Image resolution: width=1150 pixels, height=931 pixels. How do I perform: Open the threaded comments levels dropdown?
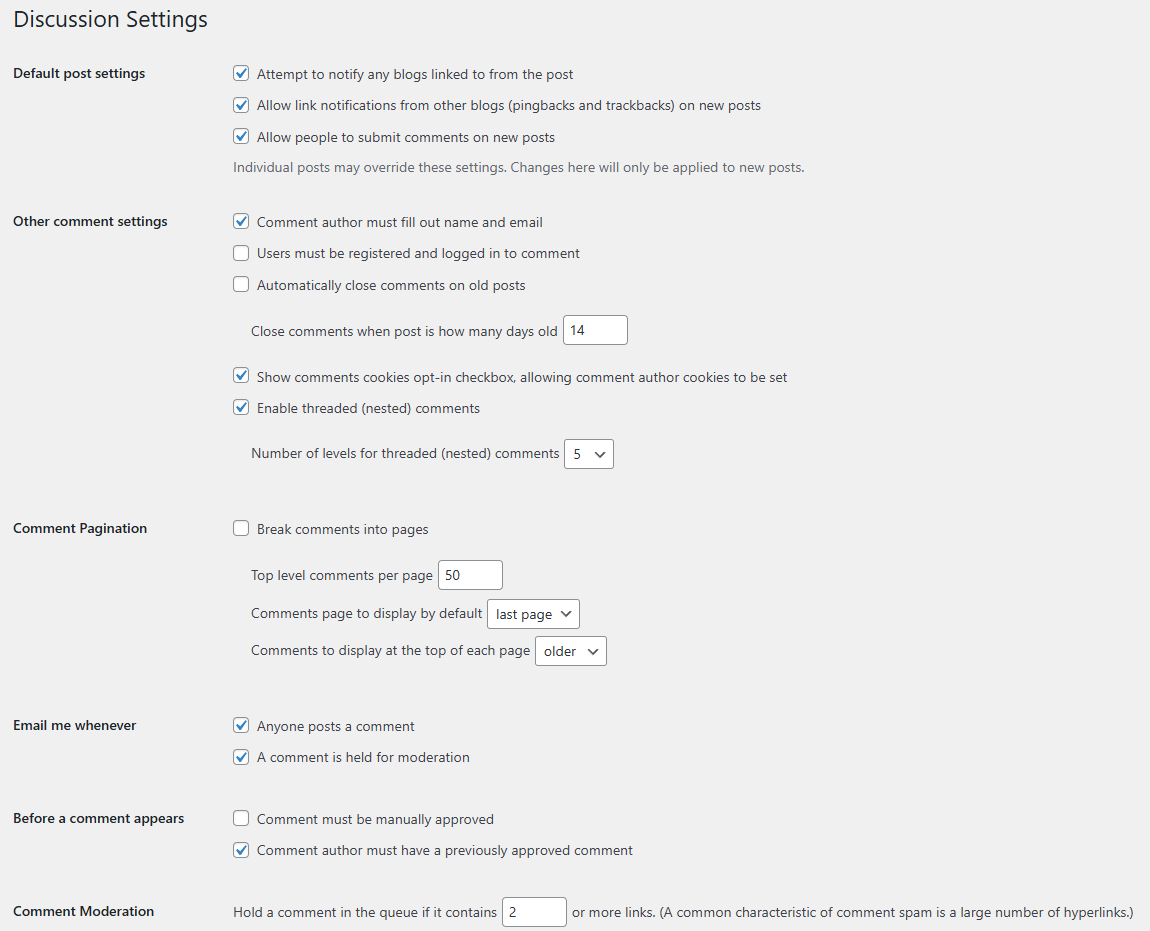coord(589,454)
